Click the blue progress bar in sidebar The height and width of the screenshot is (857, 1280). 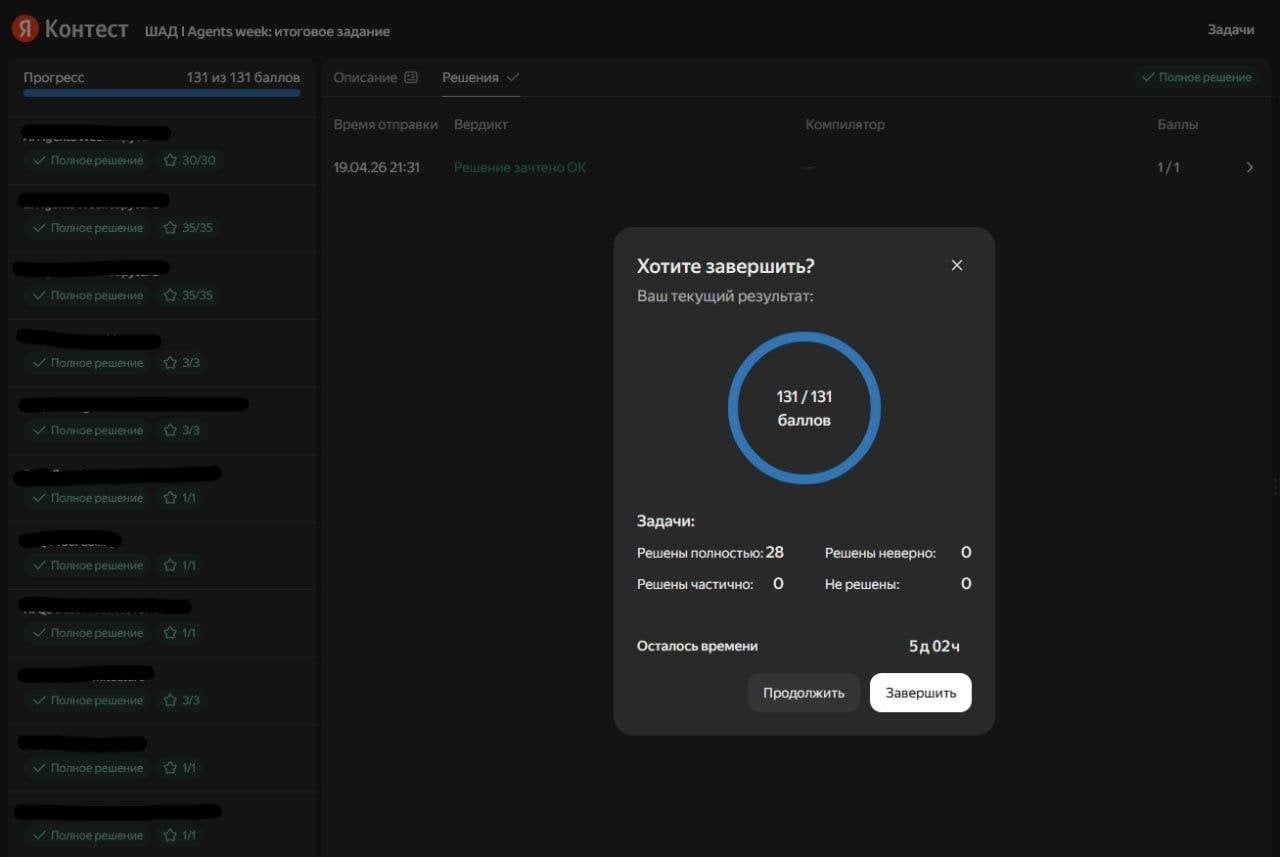click(162, 93)
